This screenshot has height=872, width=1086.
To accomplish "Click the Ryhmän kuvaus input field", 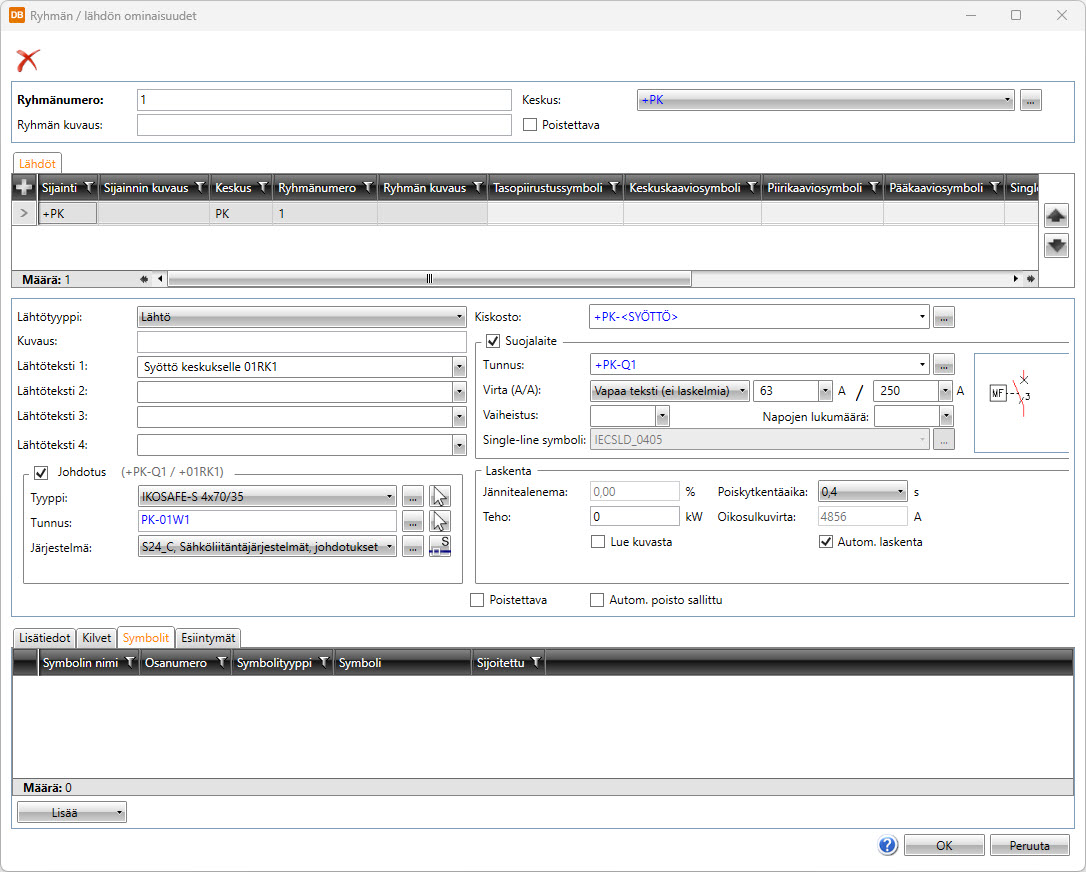I will (324, 125).
